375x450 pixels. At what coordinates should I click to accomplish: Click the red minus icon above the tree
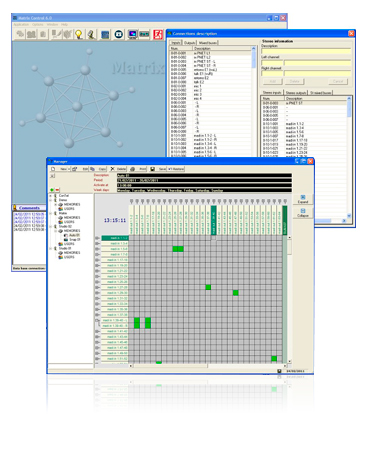(57, 190)
